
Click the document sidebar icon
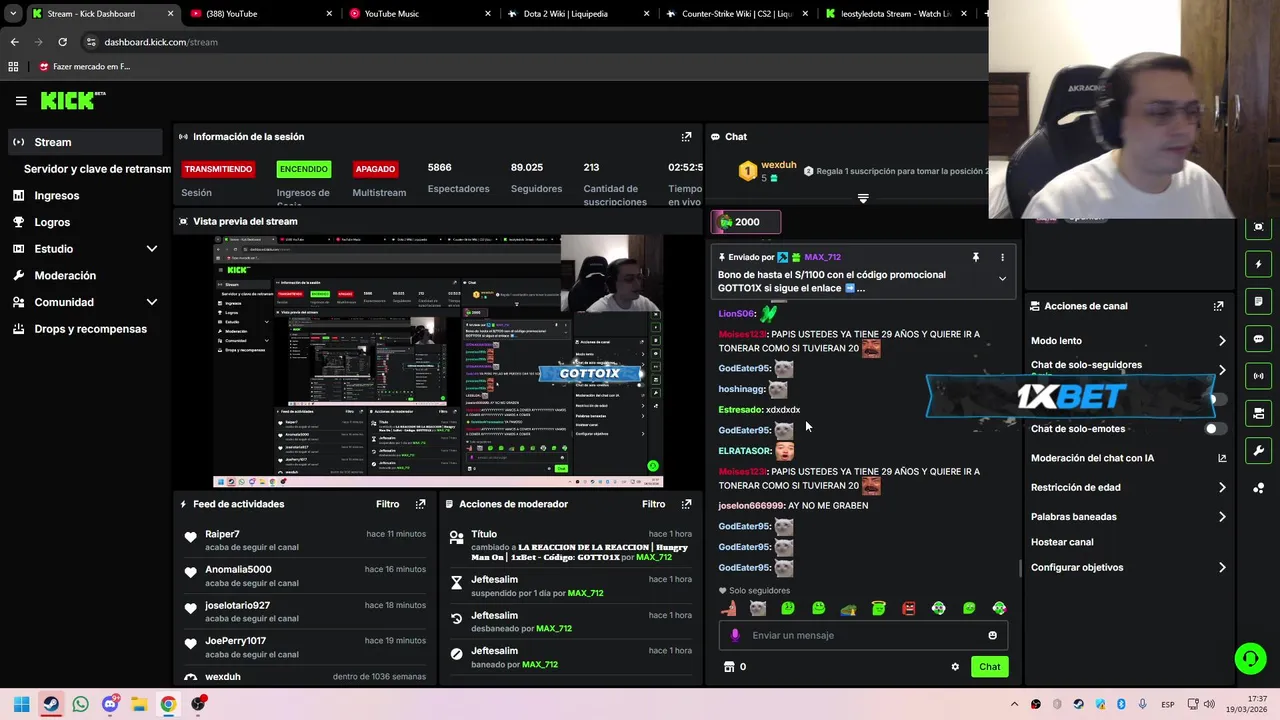(1258, 301)
